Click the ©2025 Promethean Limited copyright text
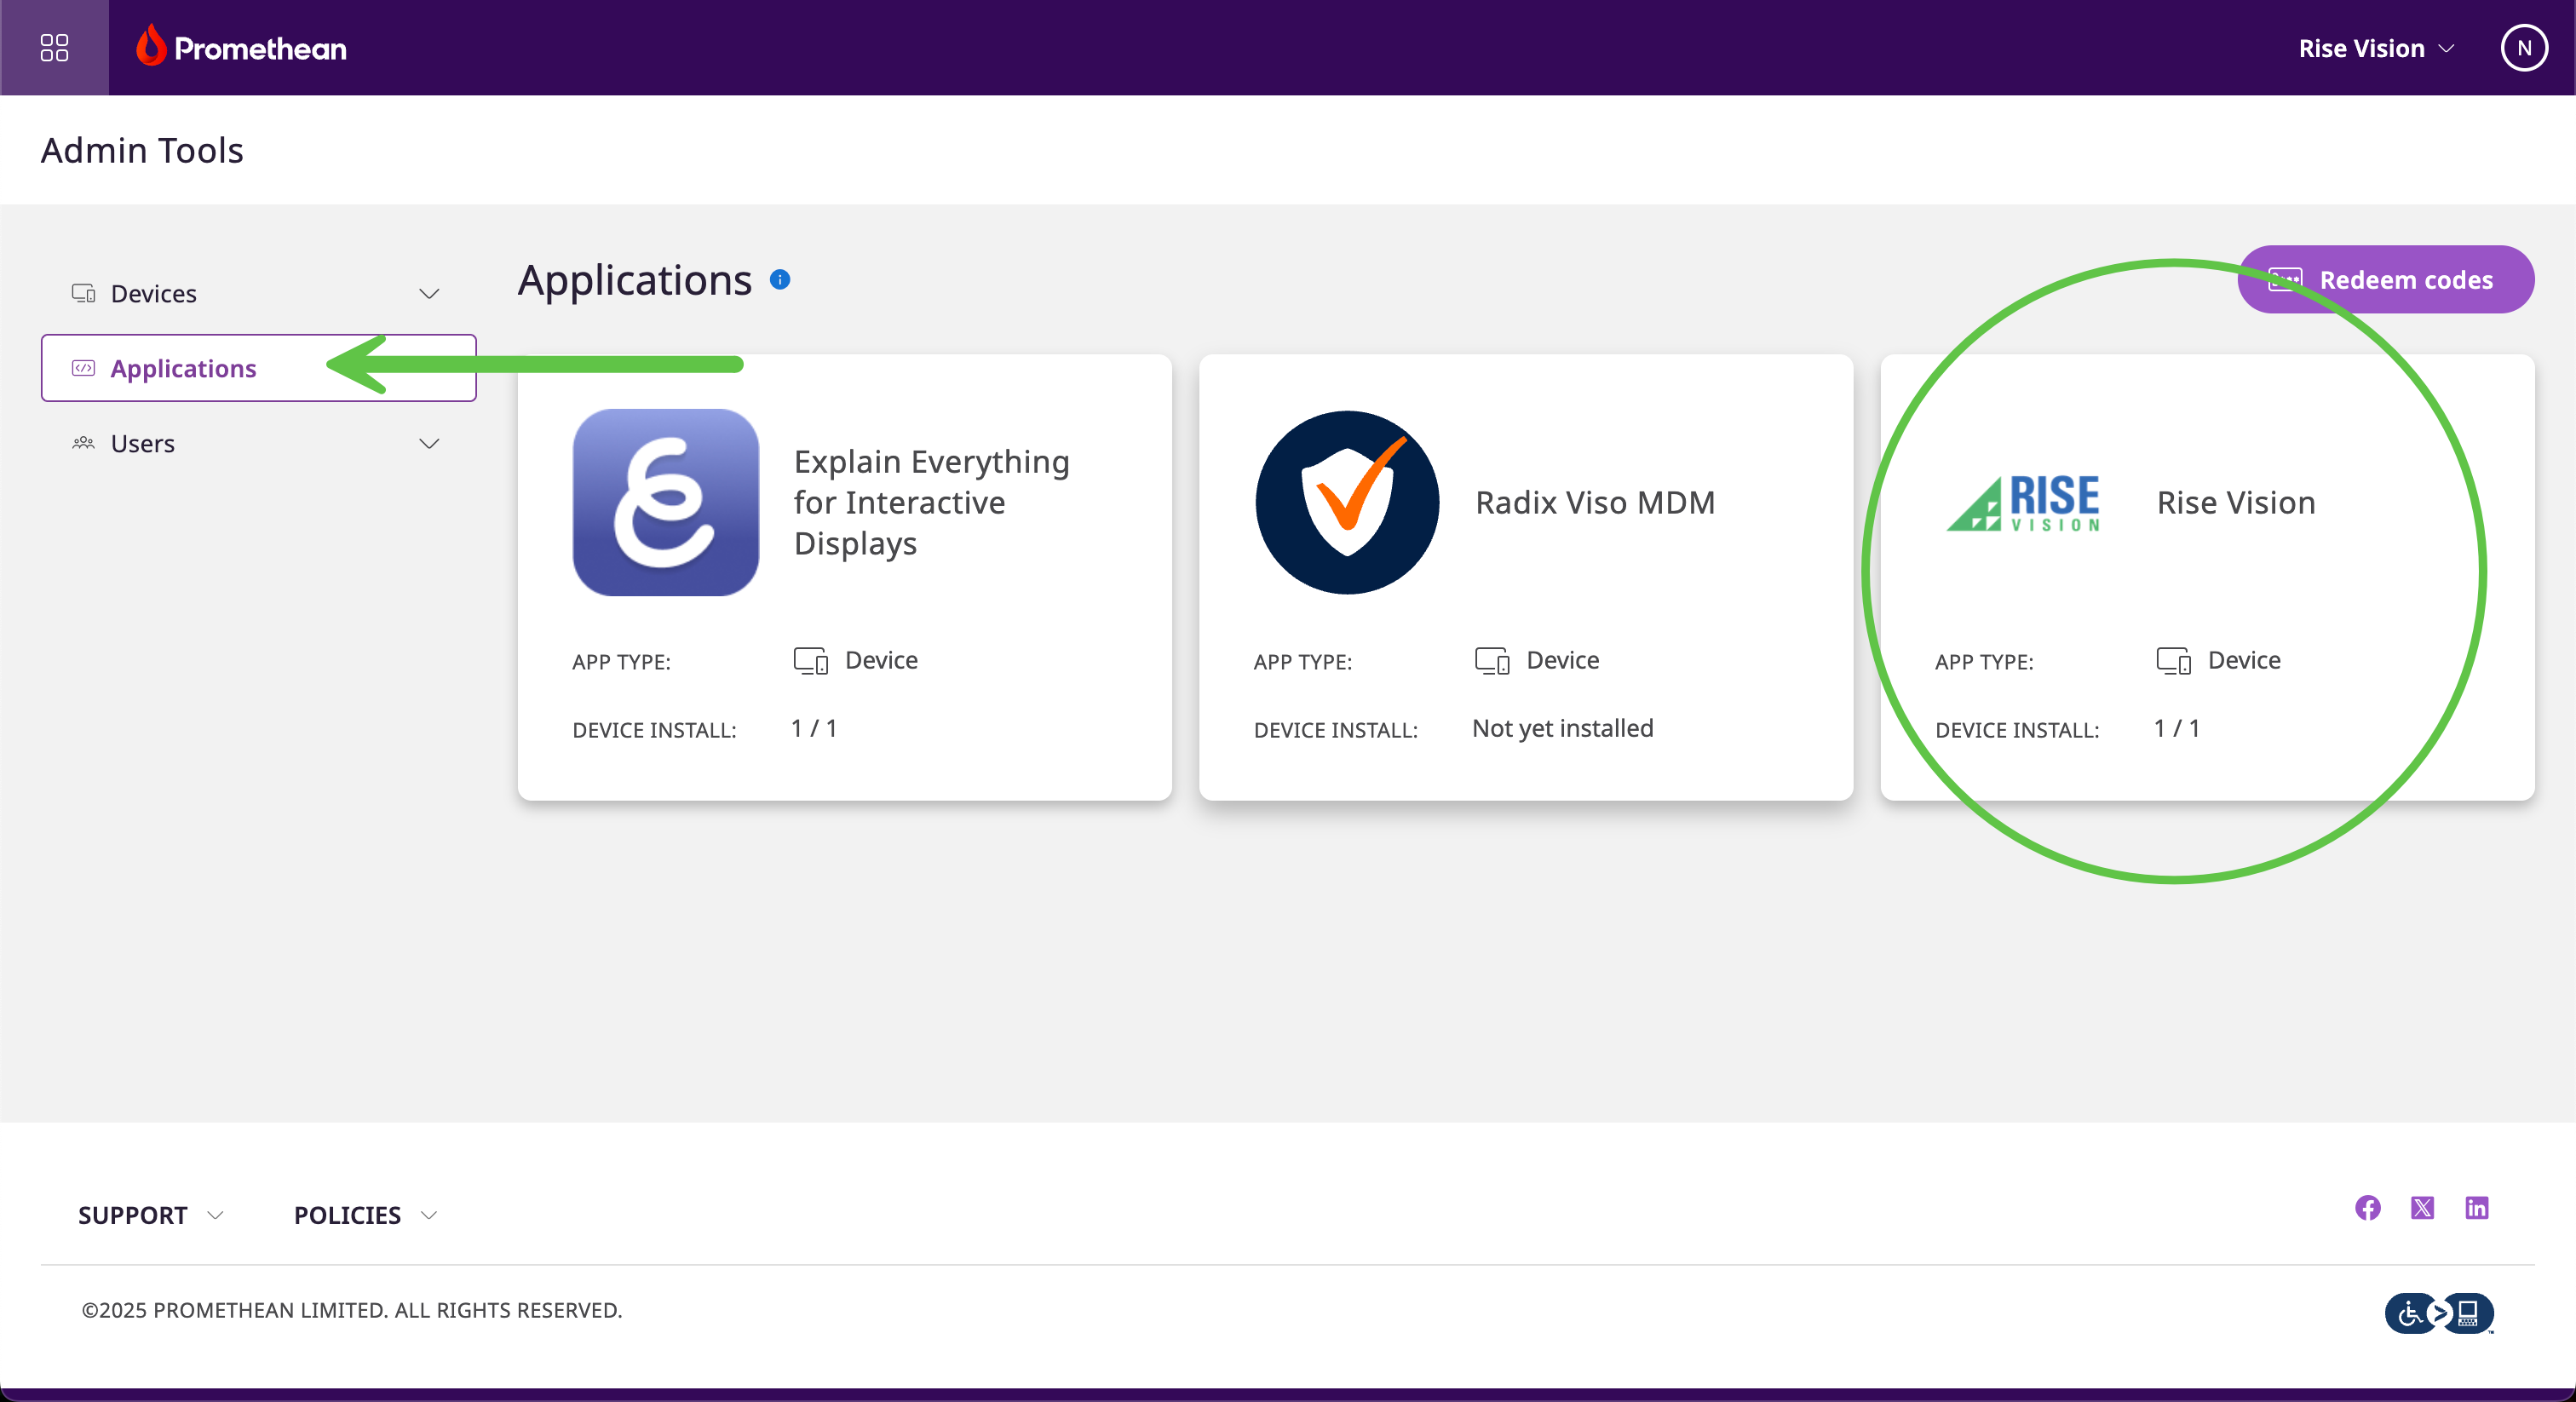Viewport: 2576px width, 1402px height. tap(352, 1310)
